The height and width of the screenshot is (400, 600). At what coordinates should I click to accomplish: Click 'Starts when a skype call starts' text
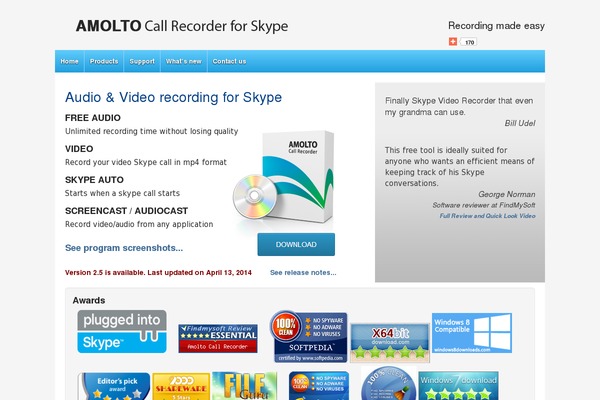click(x=122, y=193)
